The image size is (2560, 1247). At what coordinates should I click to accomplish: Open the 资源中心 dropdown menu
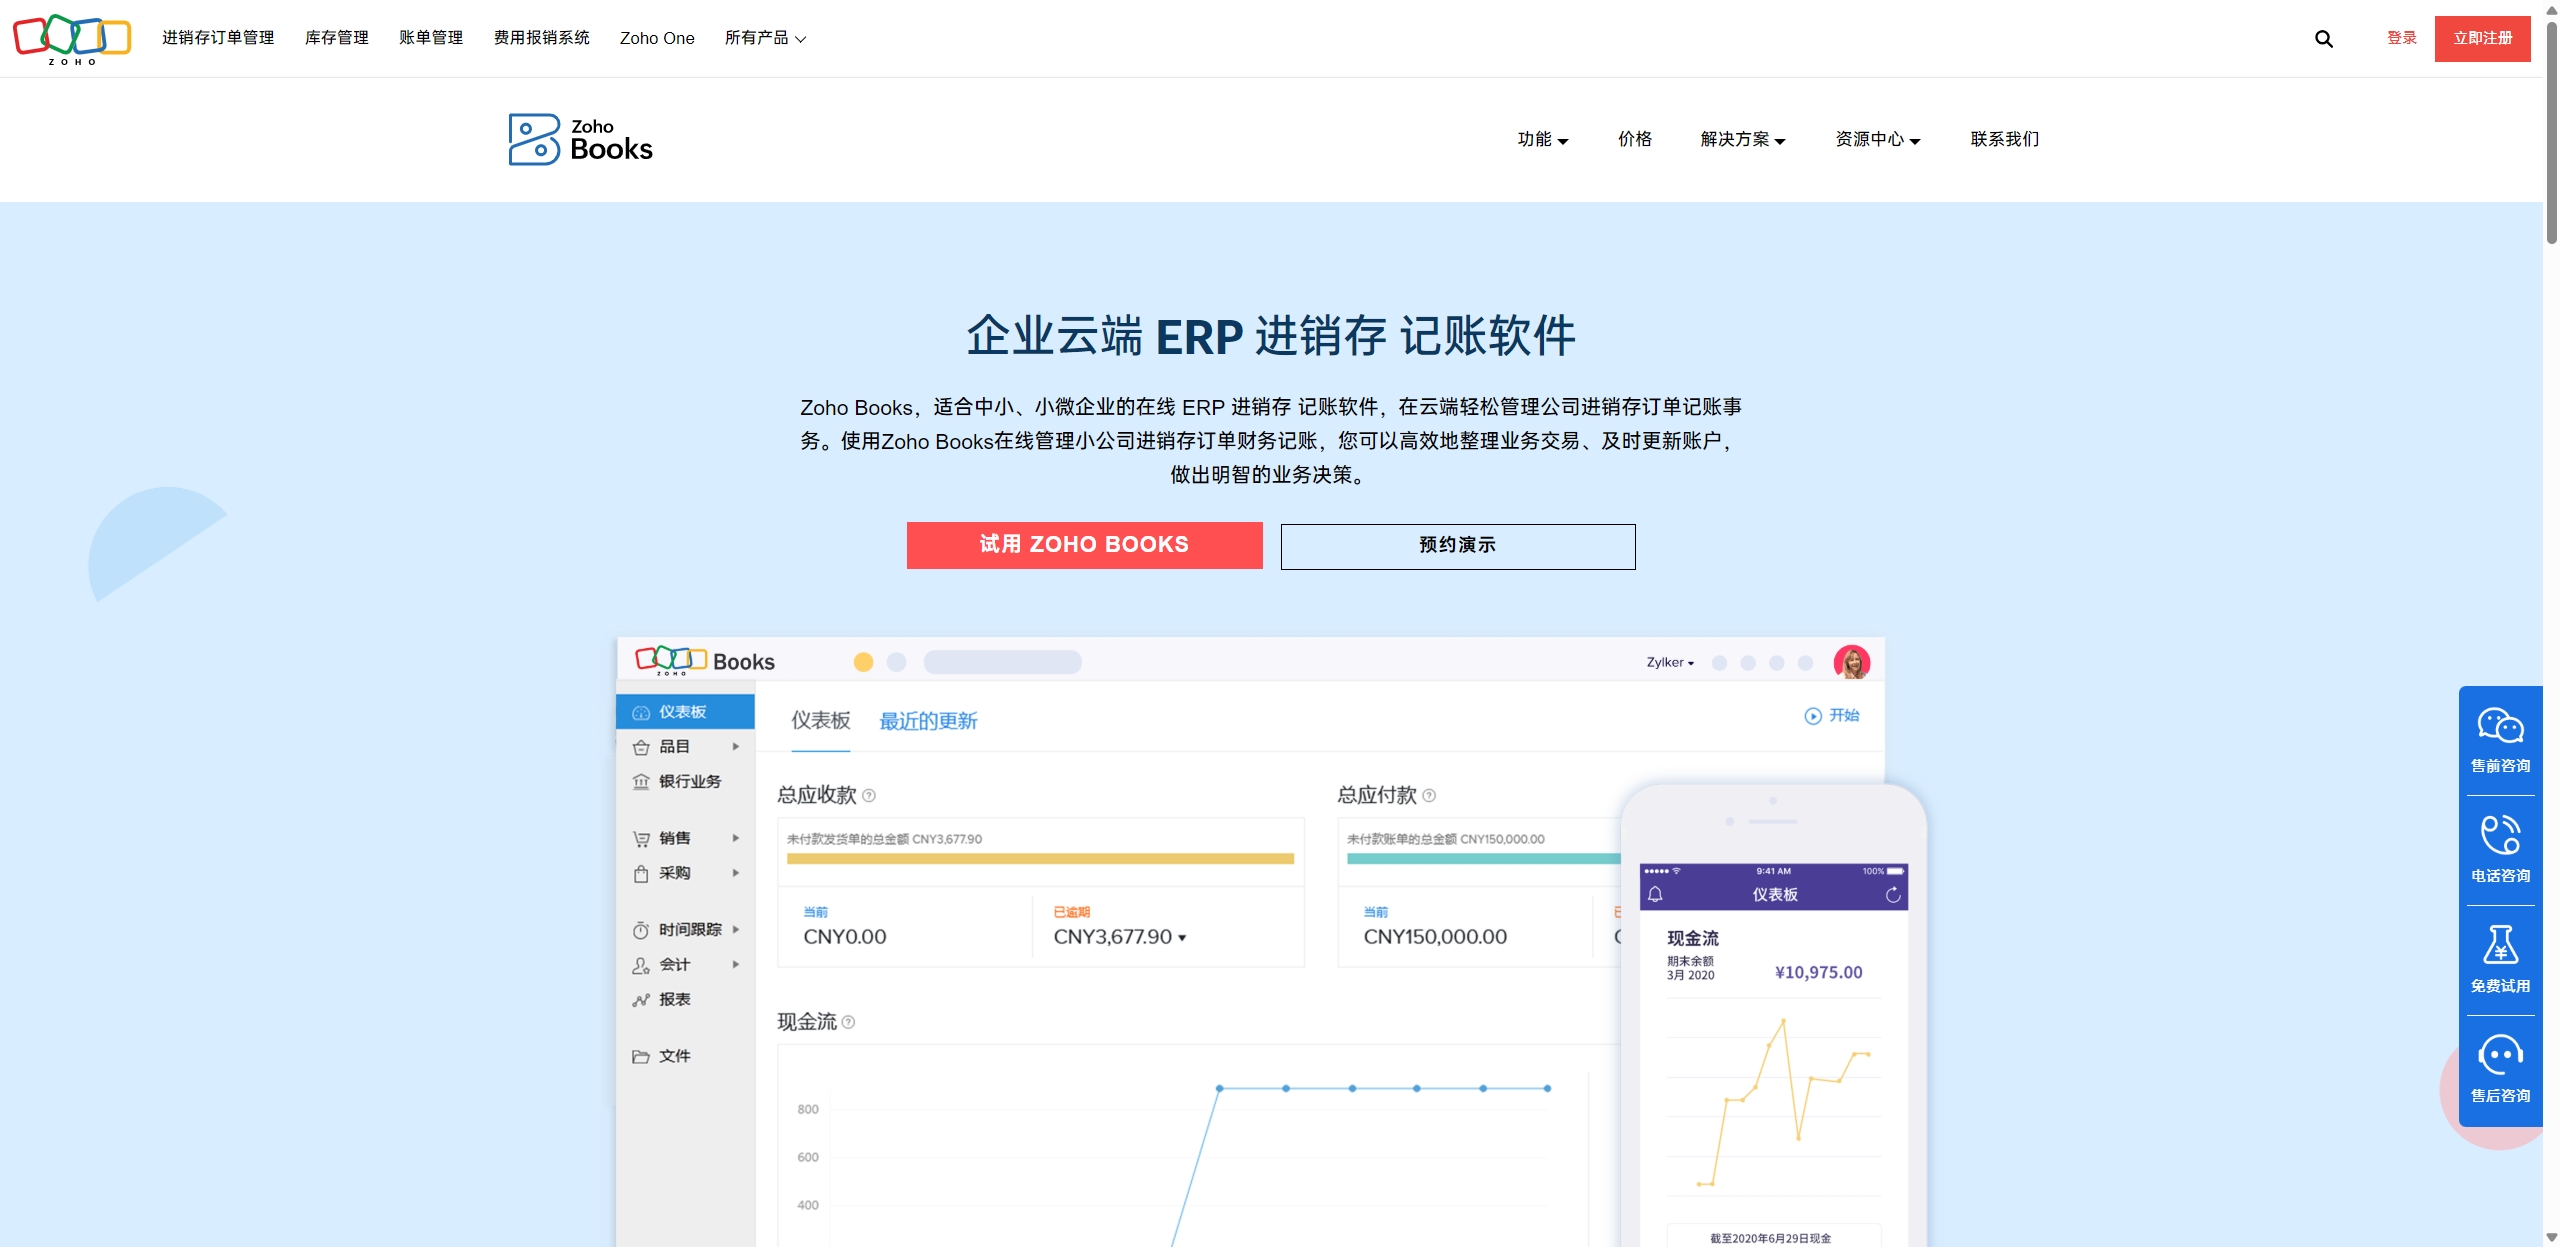1877,139
